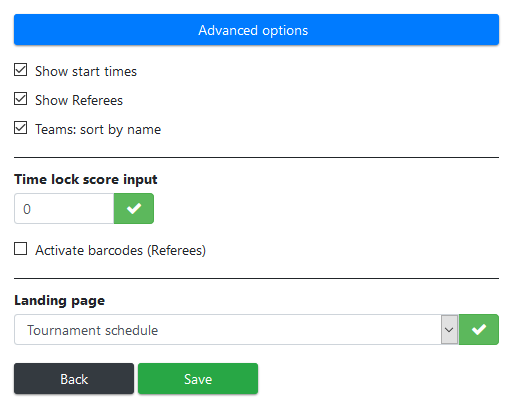Collapse the Advanced options header
Image resolution: width=513 pixels, height=410 pixels.
tap(256, 30)
